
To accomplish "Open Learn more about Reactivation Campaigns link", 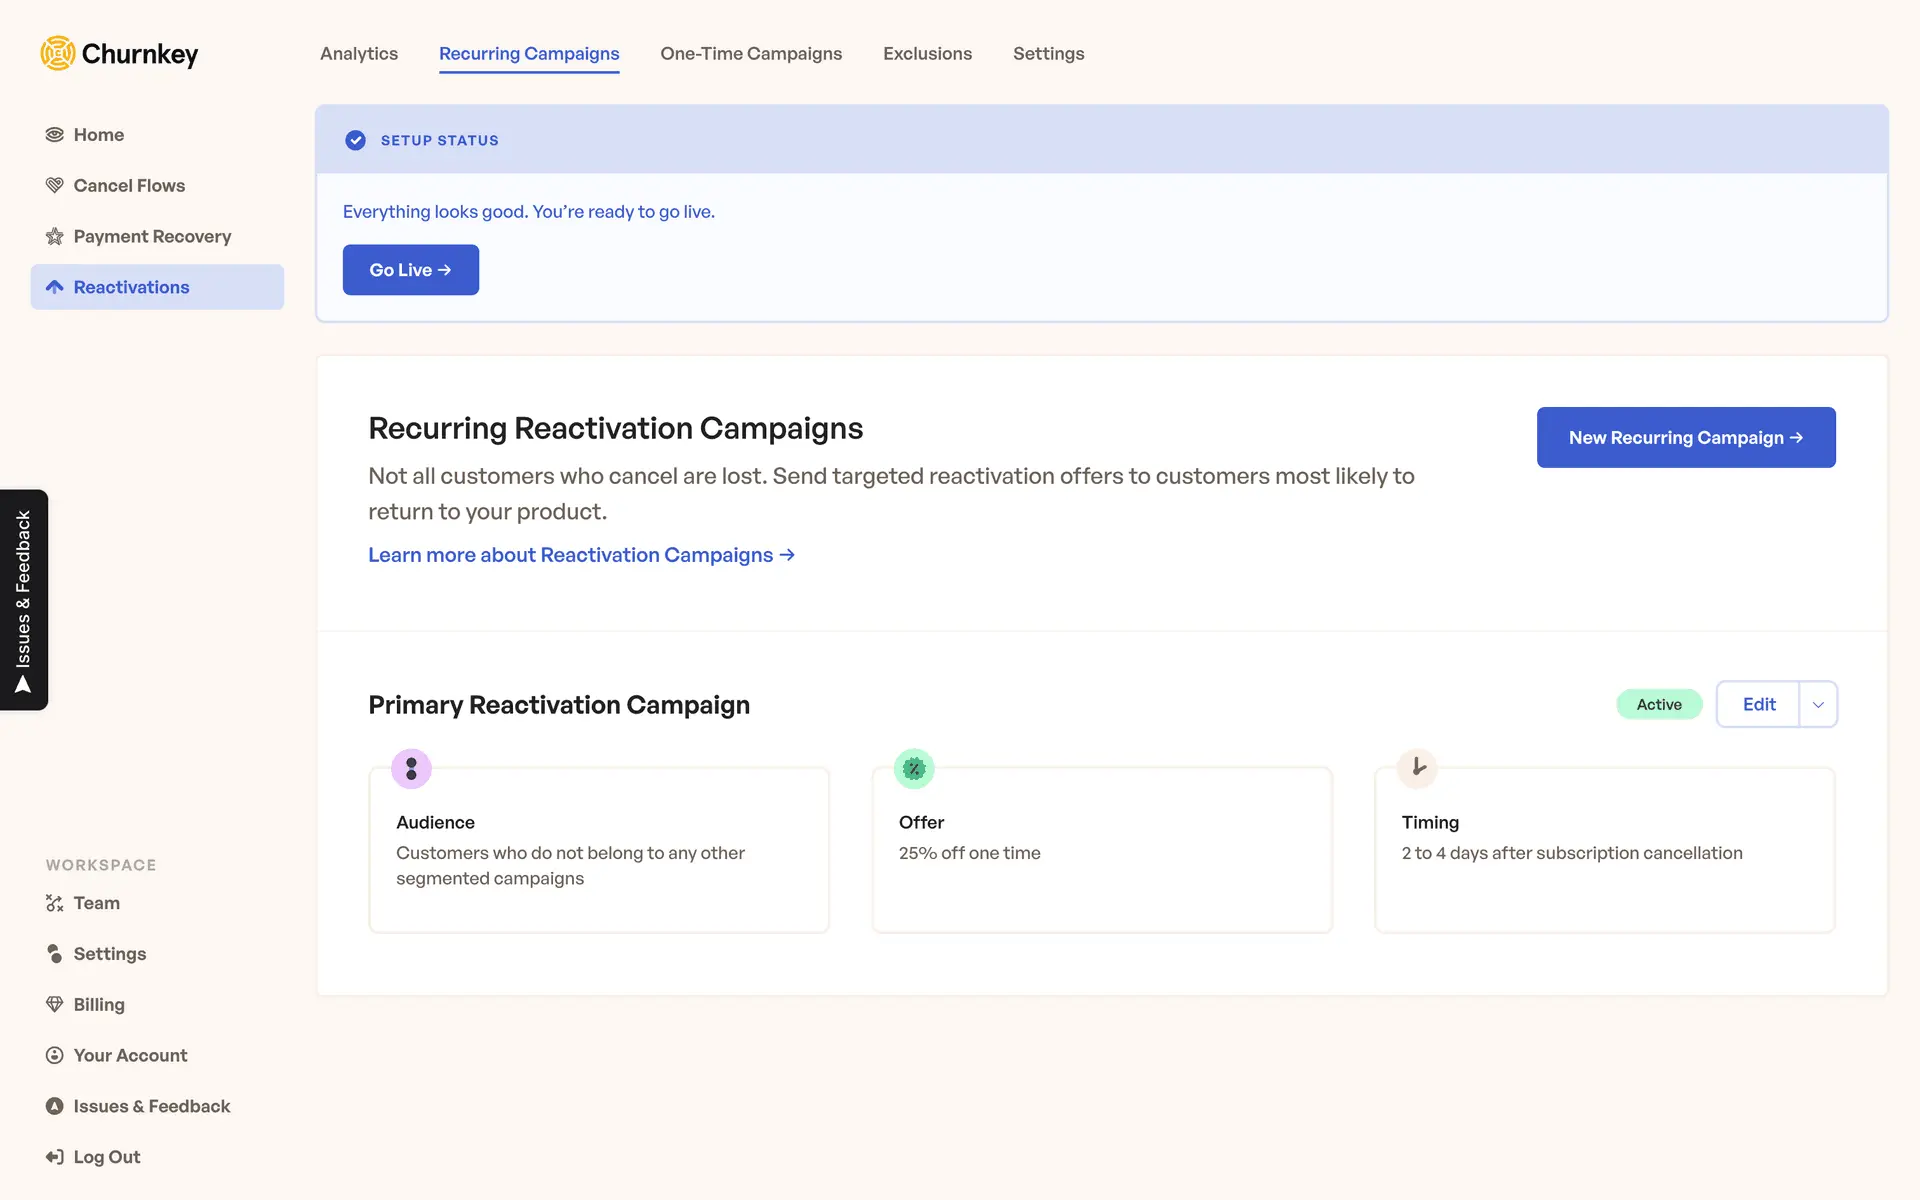I will tap(581, 555).
